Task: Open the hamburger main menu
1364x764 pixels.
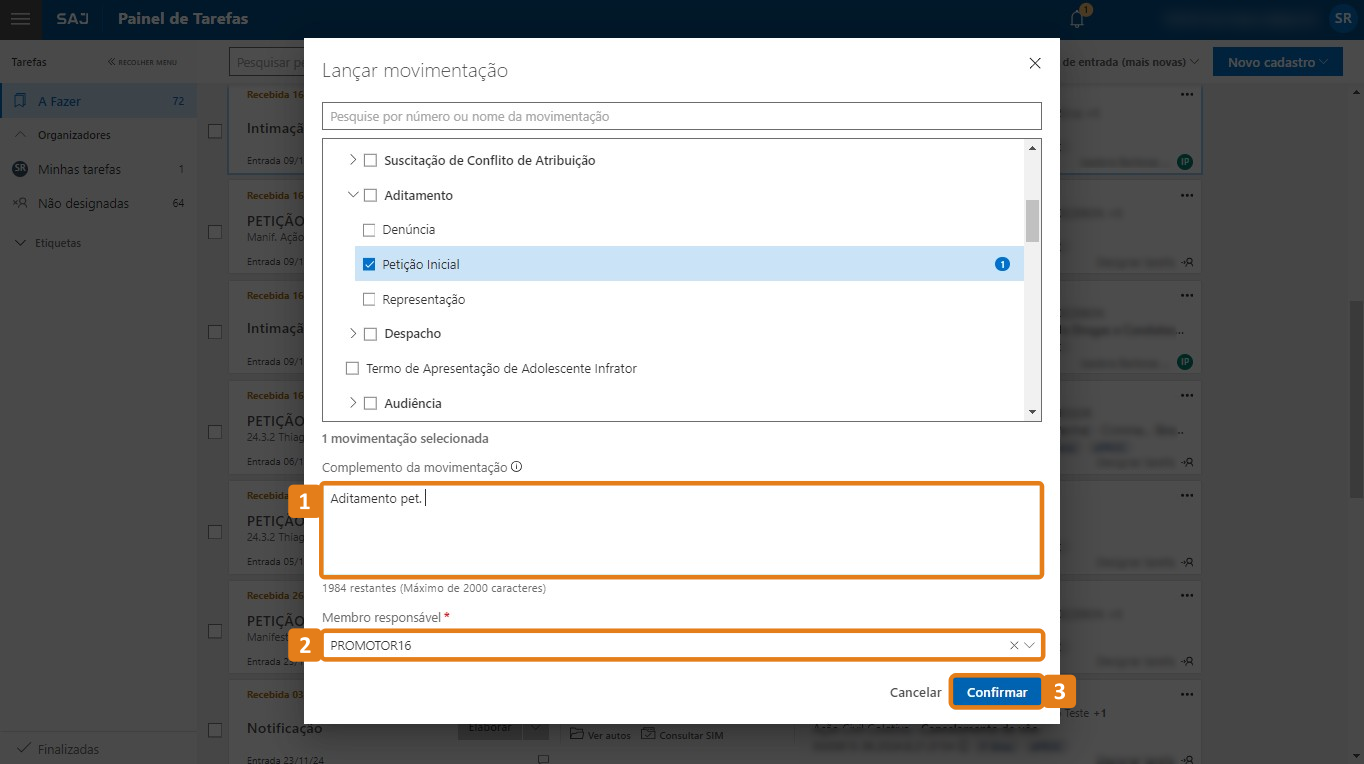Action: [x=20, y=19]
